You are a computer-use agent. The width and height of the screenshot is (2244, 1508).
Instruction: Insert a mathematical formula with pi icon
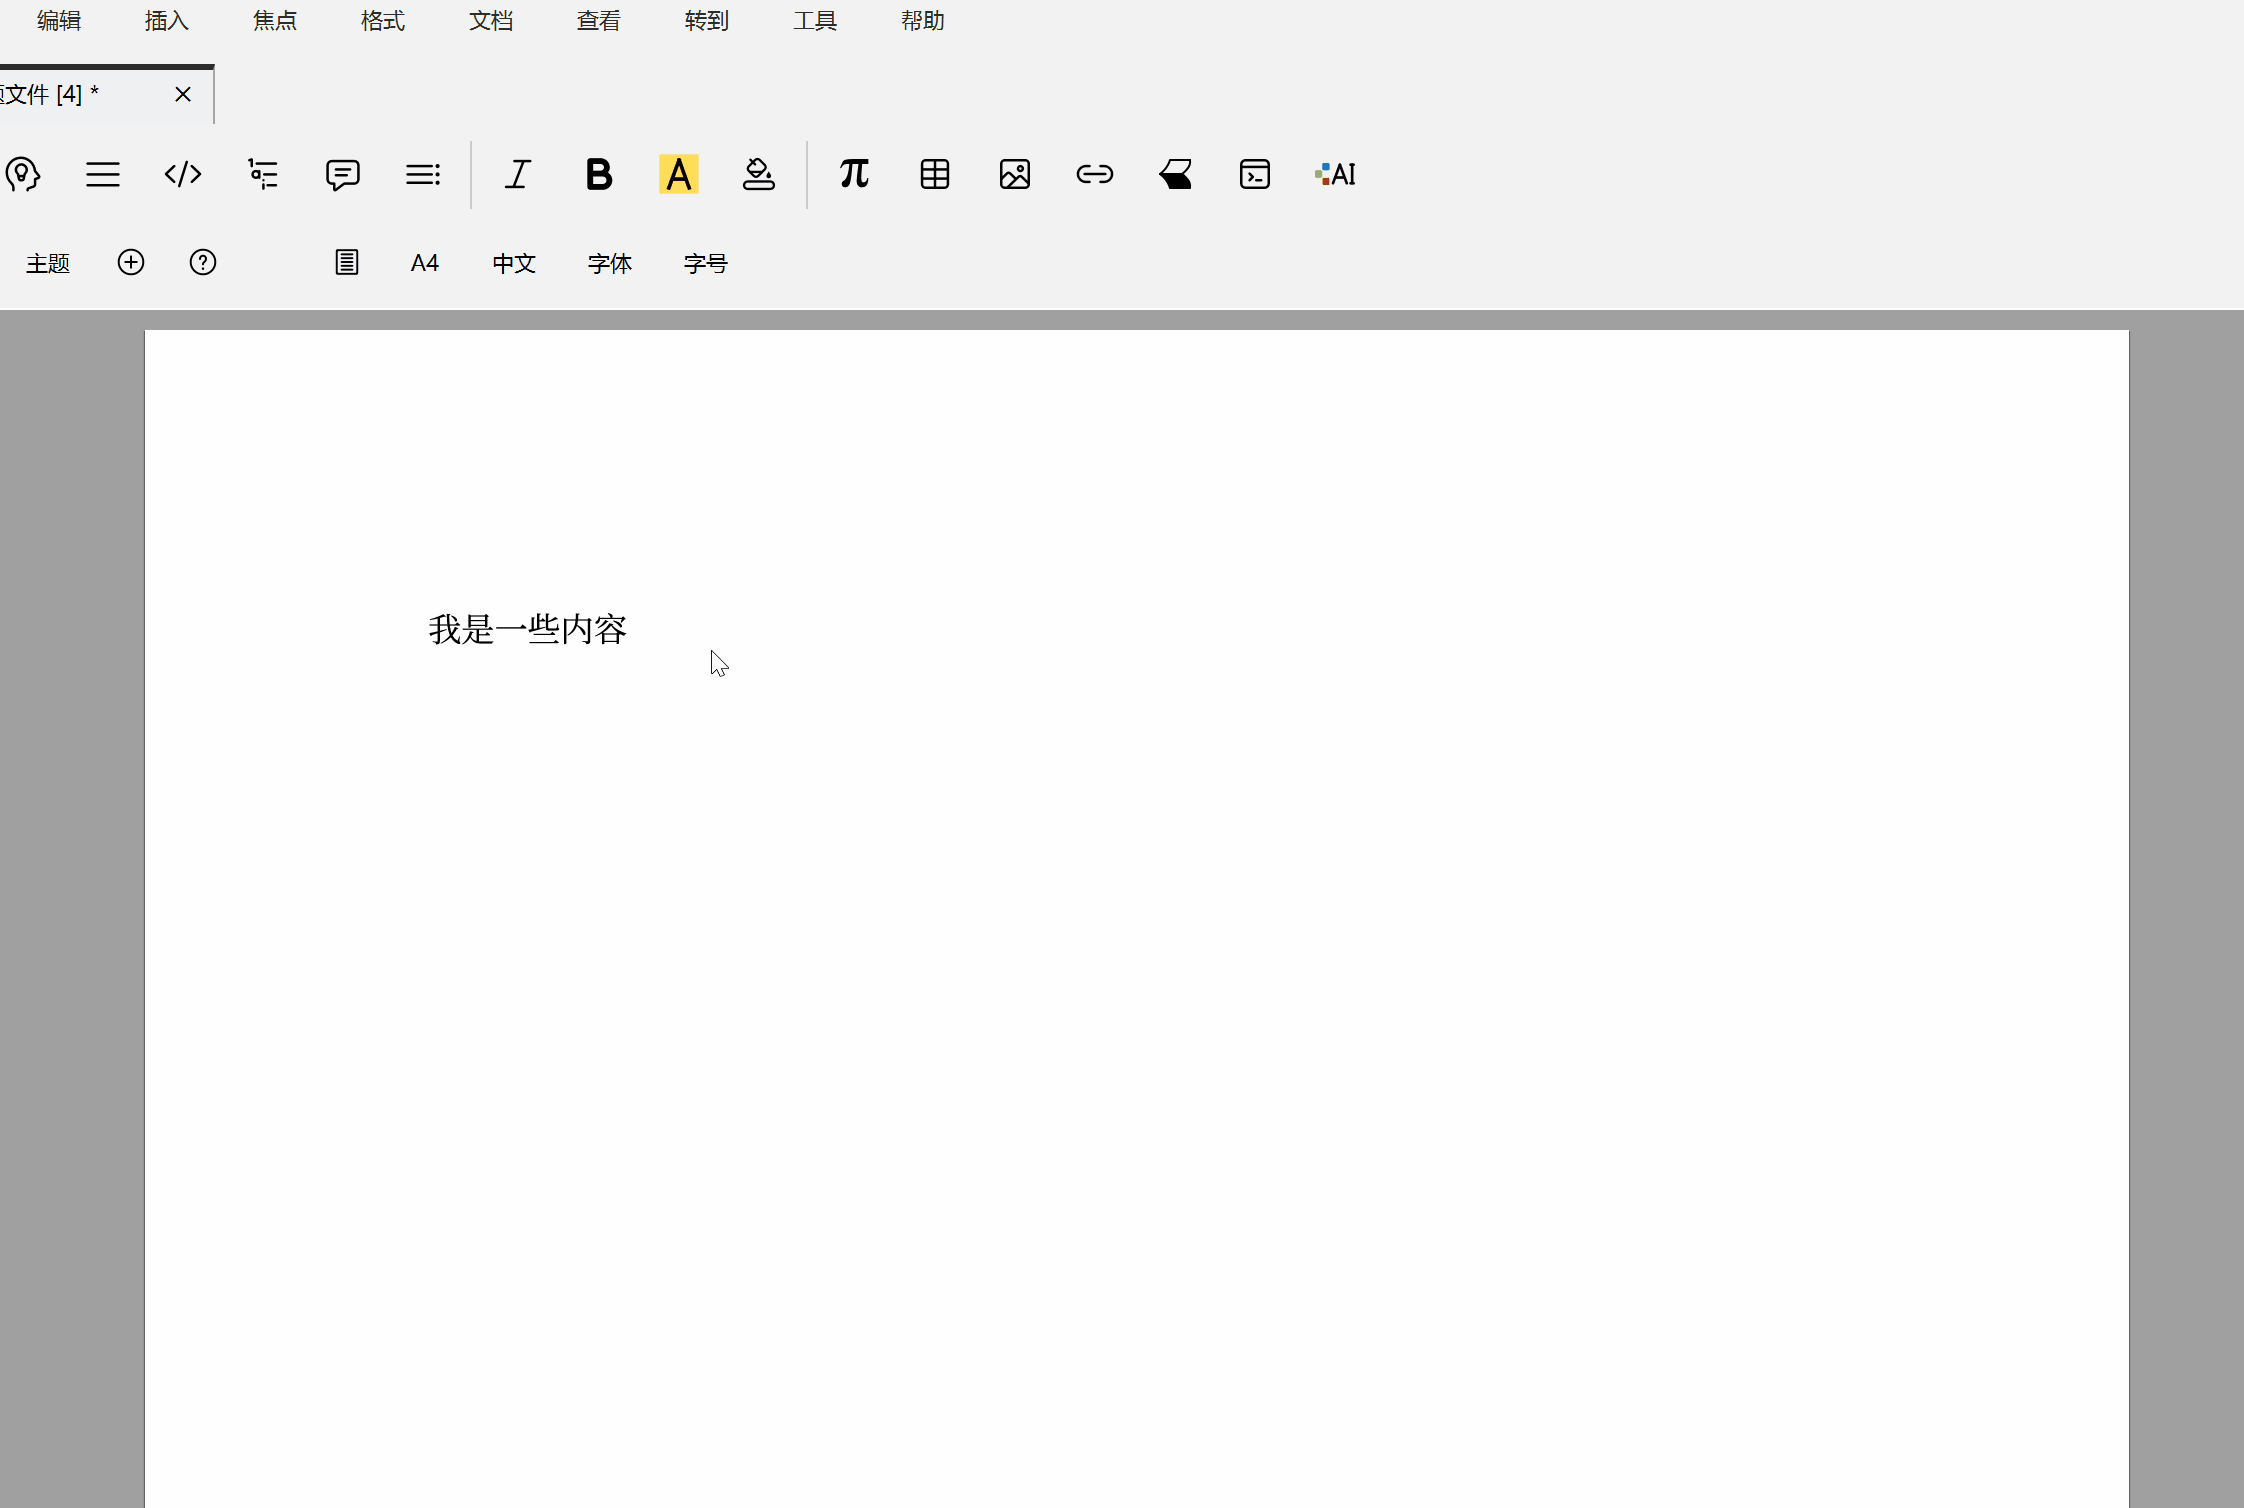pyautogui.click(x=854, y=174)
